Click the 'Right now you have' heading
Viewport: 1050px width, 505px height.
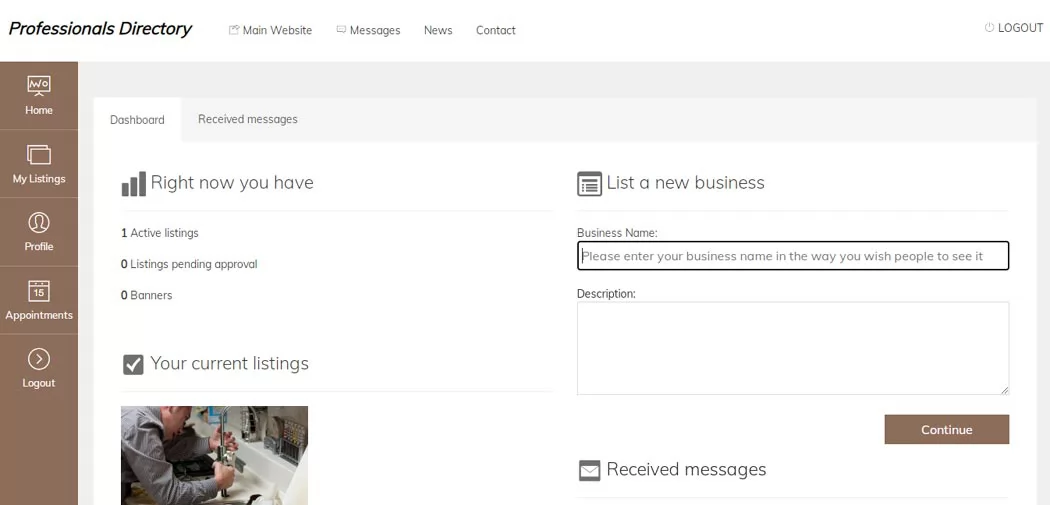coord(232,182)
